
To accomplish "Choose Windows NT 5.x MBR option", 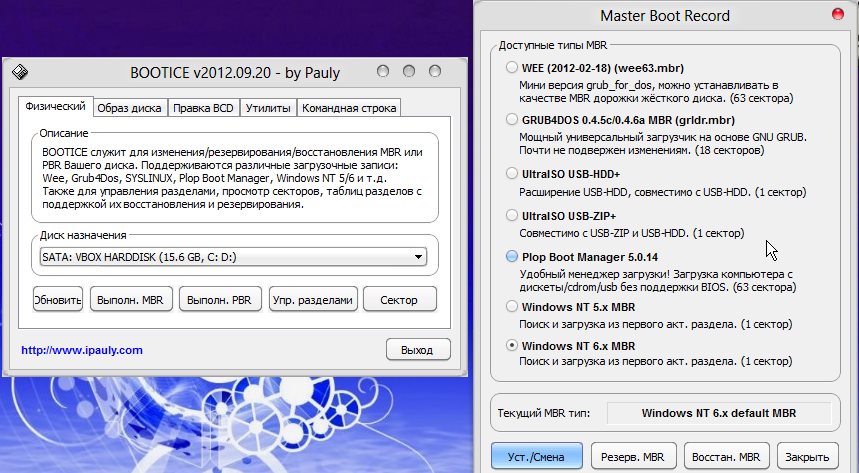I will coord(513,309).
